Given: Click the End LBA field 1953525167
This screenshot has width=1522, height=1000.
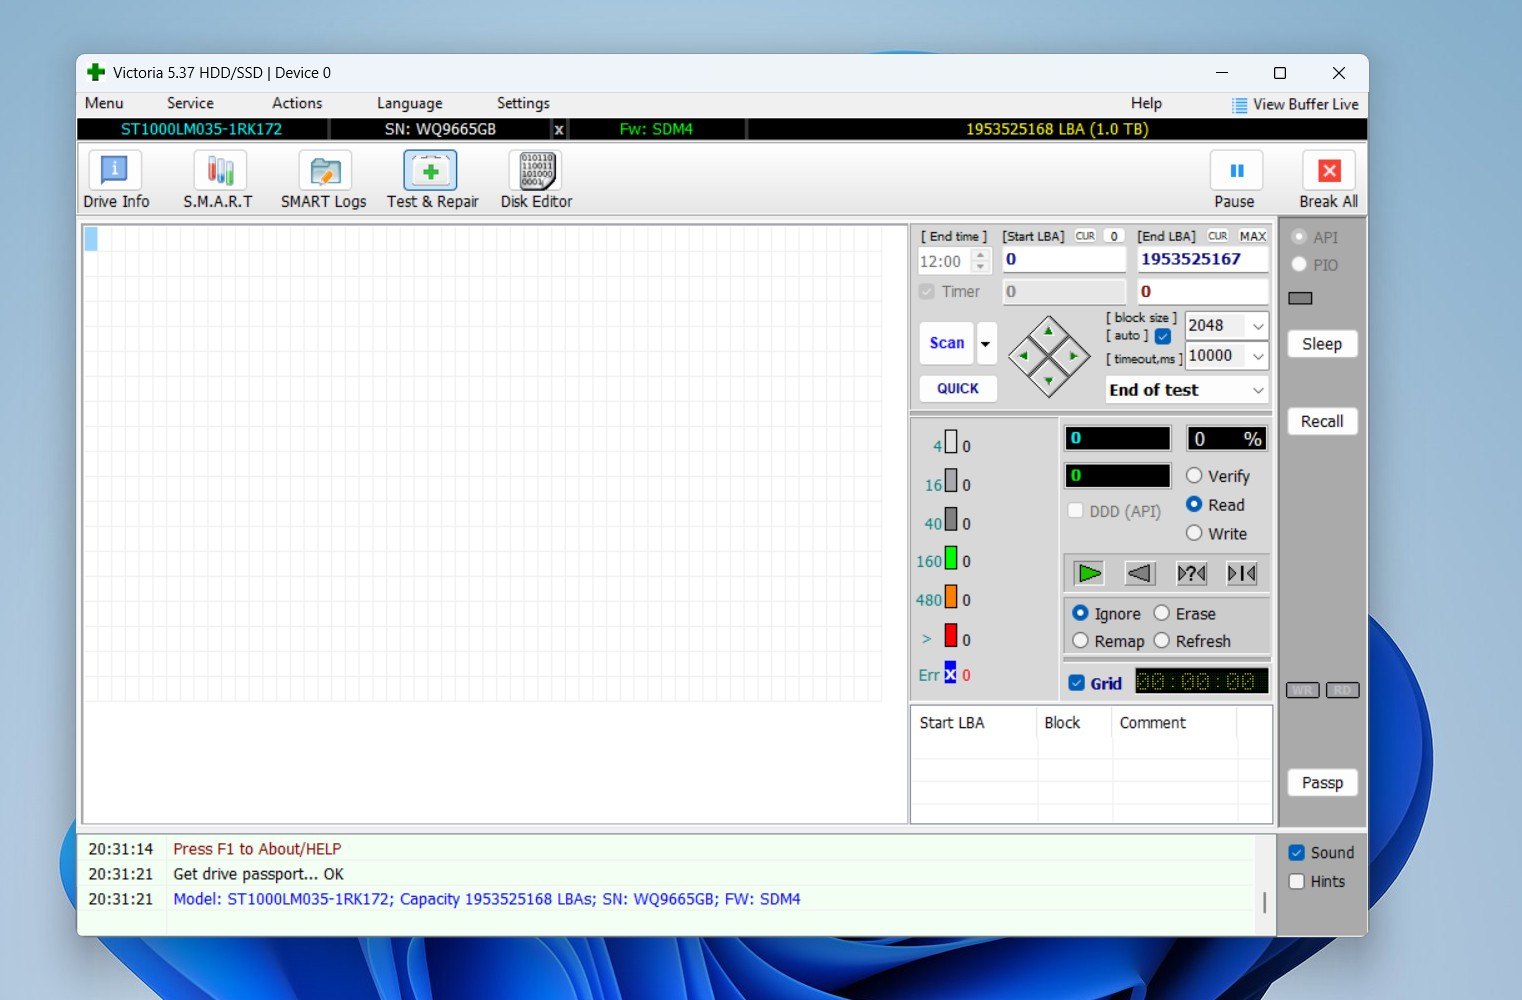Looking at the screenshot, I should 1203,260.
